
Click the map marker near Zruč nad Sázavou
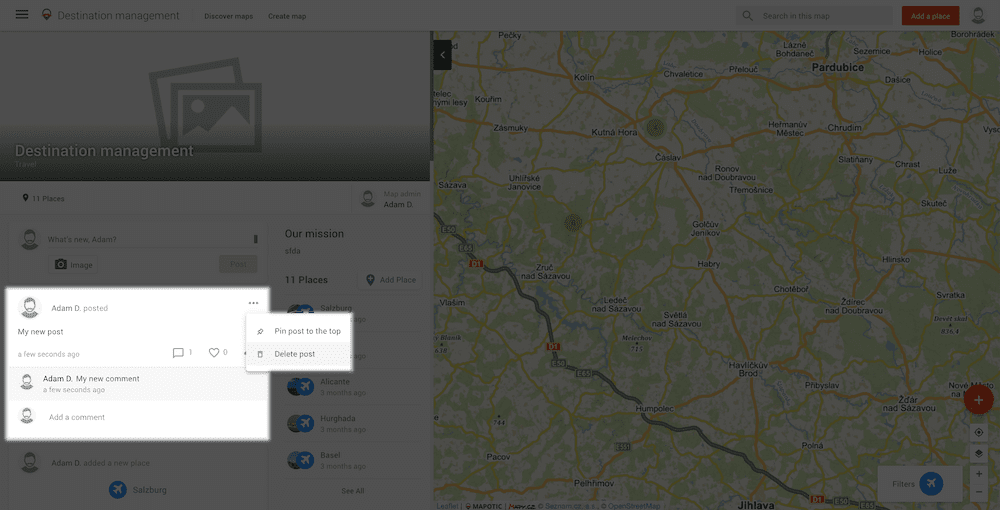pos(573,223)
